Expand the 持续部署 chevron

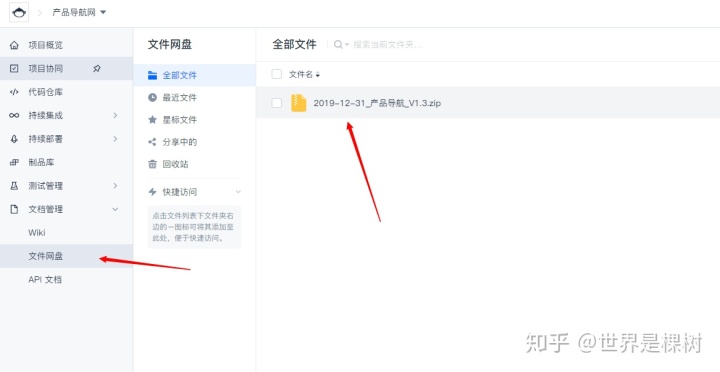click(115, 139)
